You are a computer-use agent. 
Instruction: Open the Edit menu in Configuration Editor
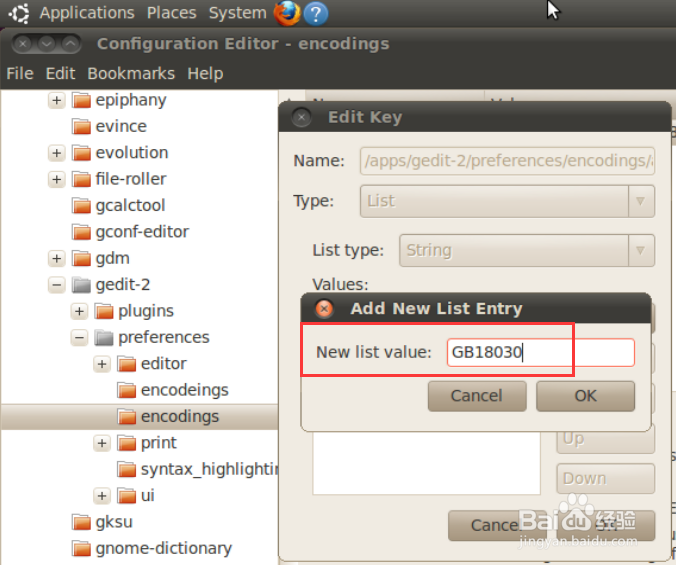click(60, 73)
